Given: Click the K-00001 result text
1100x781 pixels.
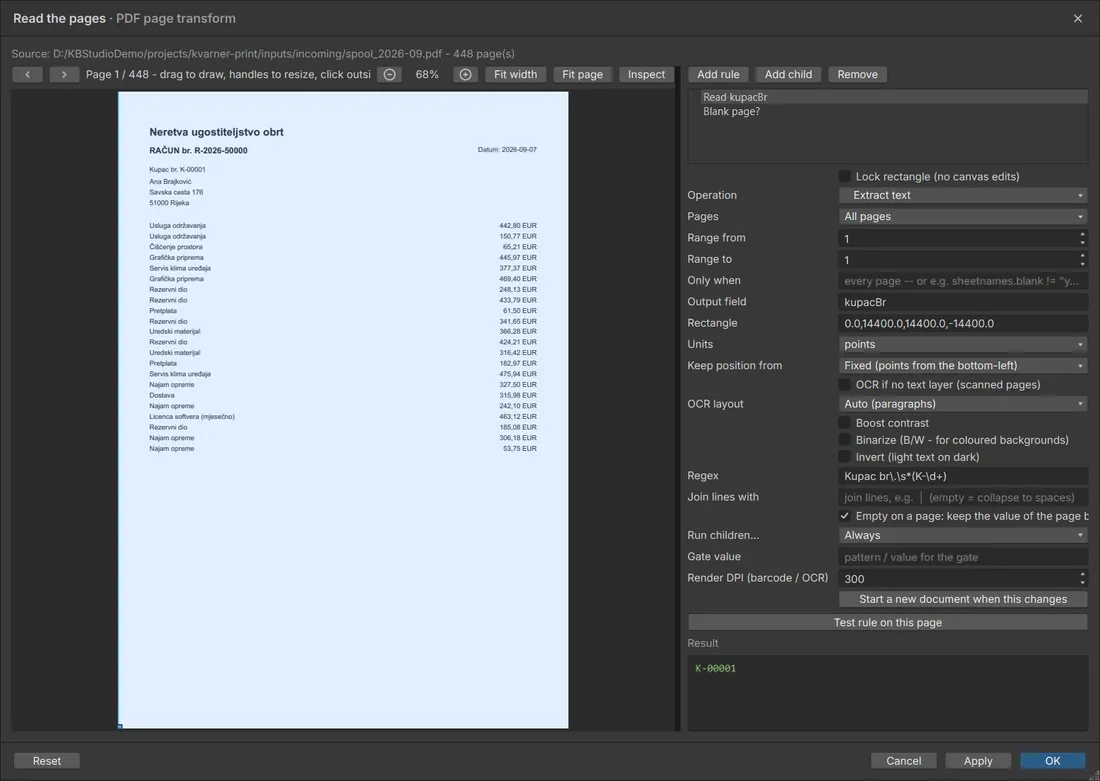Looking at the screenshot, I should [716, 669].
